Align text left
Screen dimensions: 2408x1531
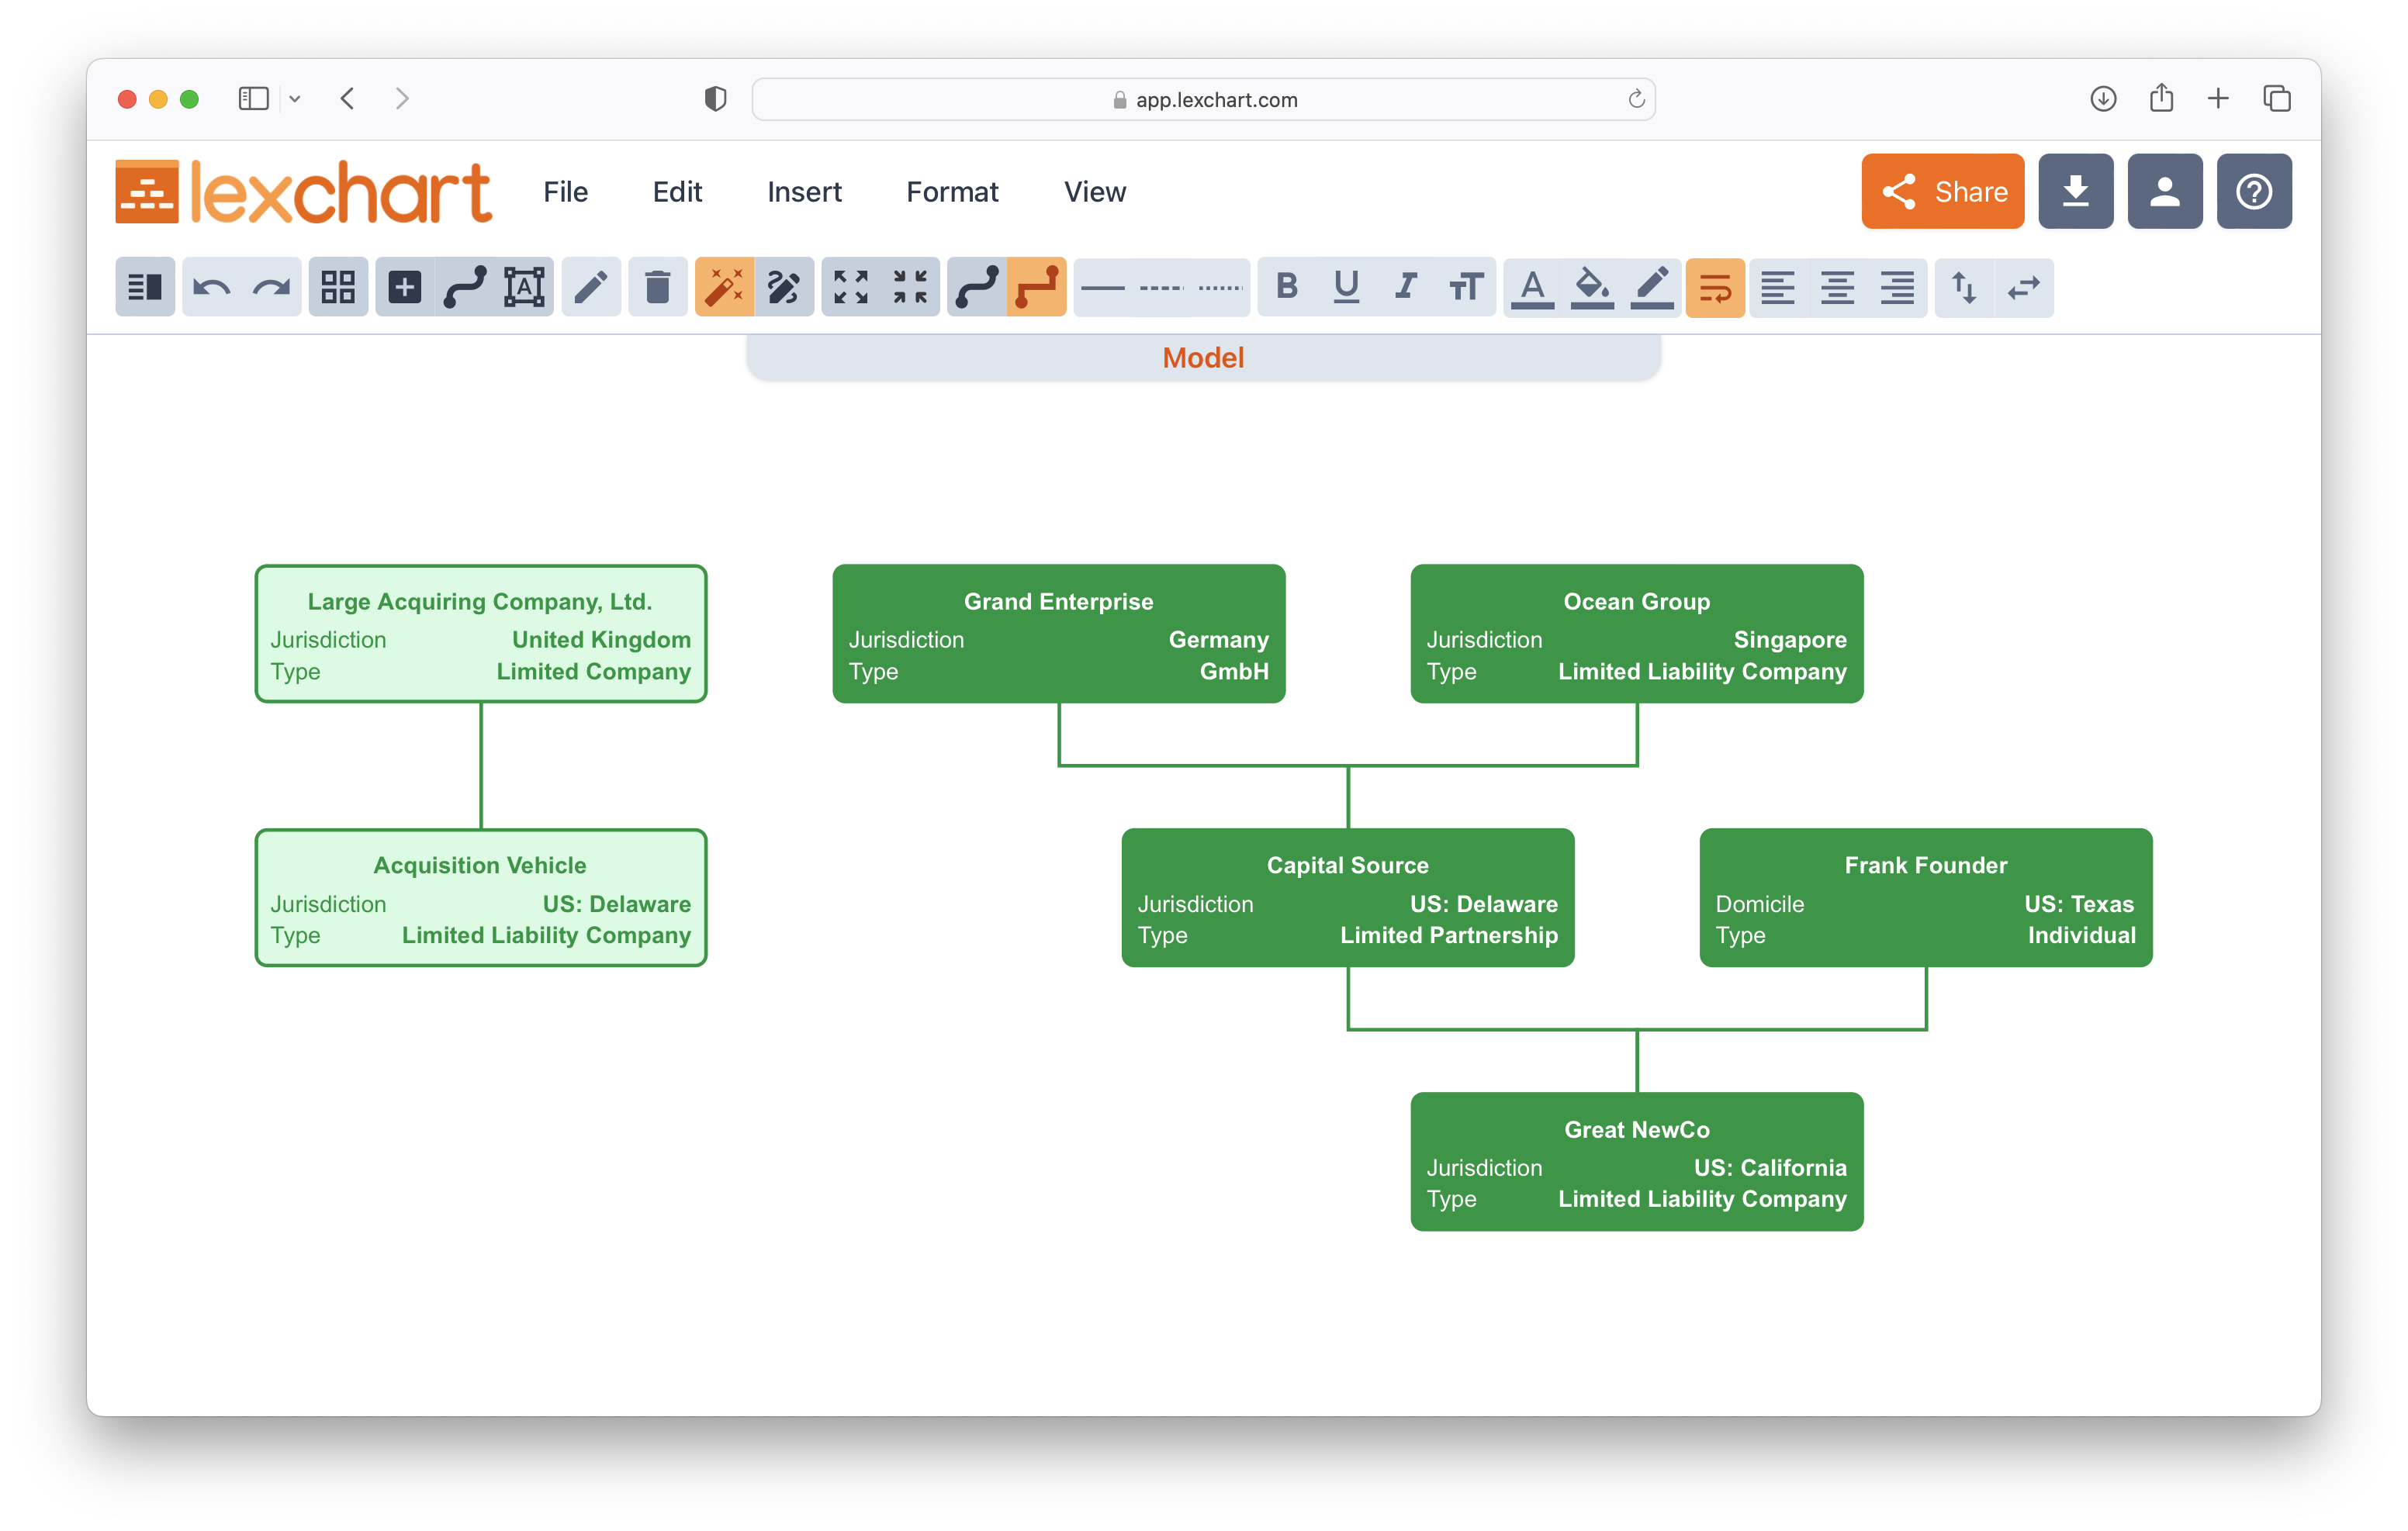pos(1778,288)
